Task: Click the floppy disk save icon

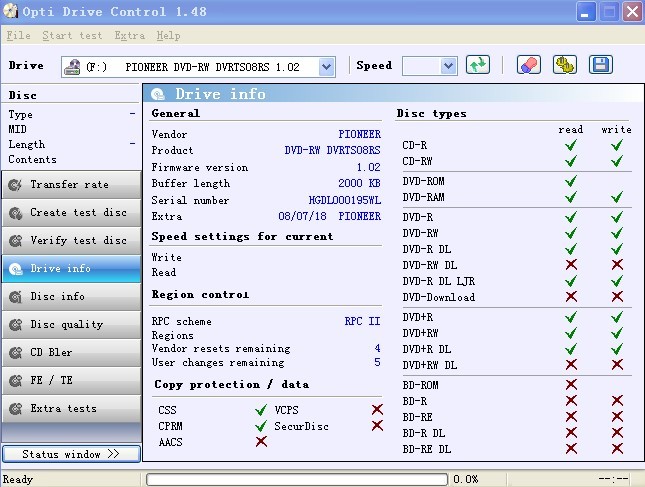Action: pos(601,65)
